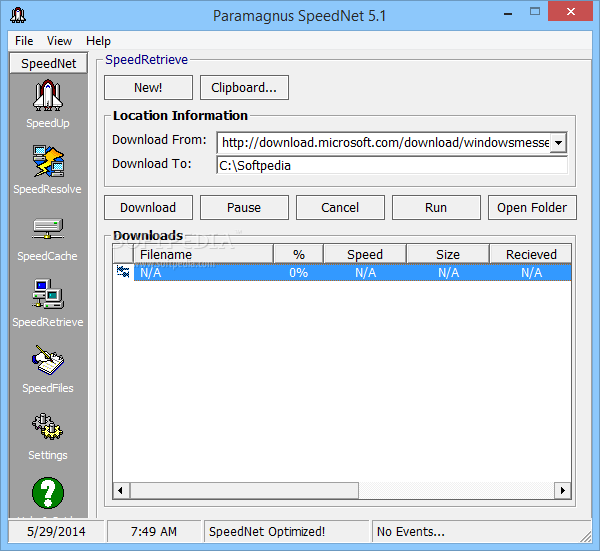Click the Speed column header
Image resolution: width=600 pixels, height=551 pixels.
[x=365, y=254]
